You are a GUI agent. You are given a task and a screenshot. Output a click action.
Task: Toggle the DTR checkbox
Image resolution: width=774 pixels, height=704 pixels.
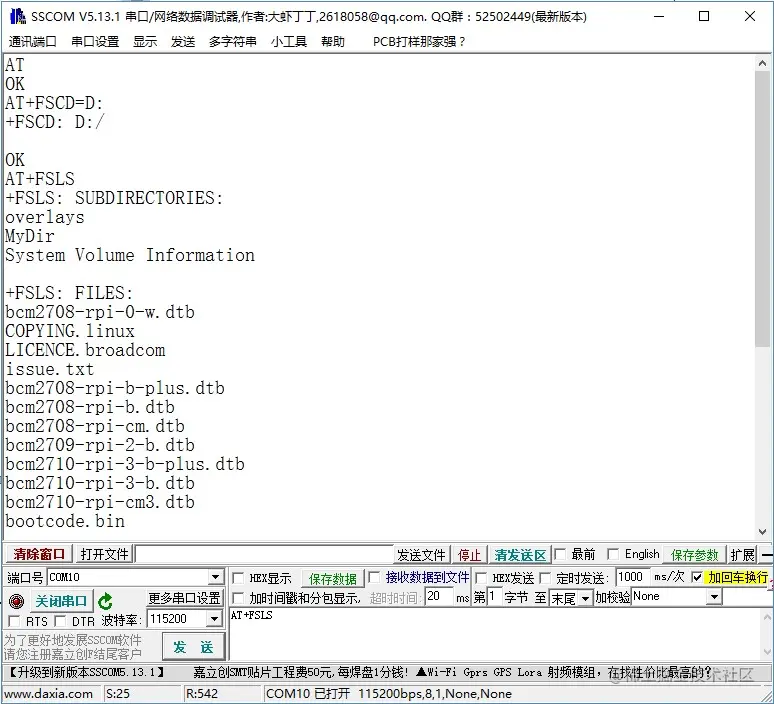coord(60,621)
